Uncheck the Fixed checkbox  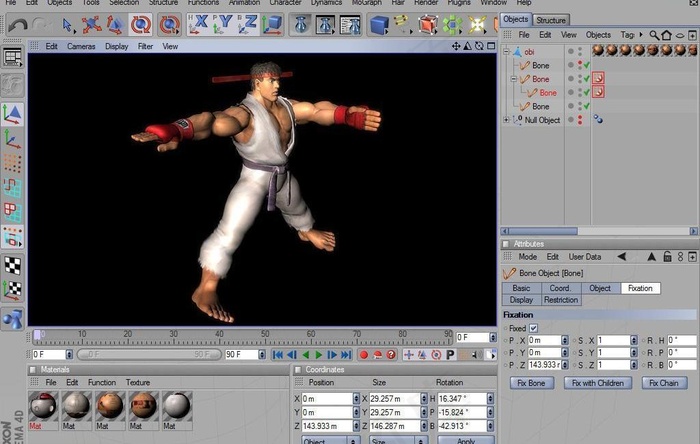(533, 328)
